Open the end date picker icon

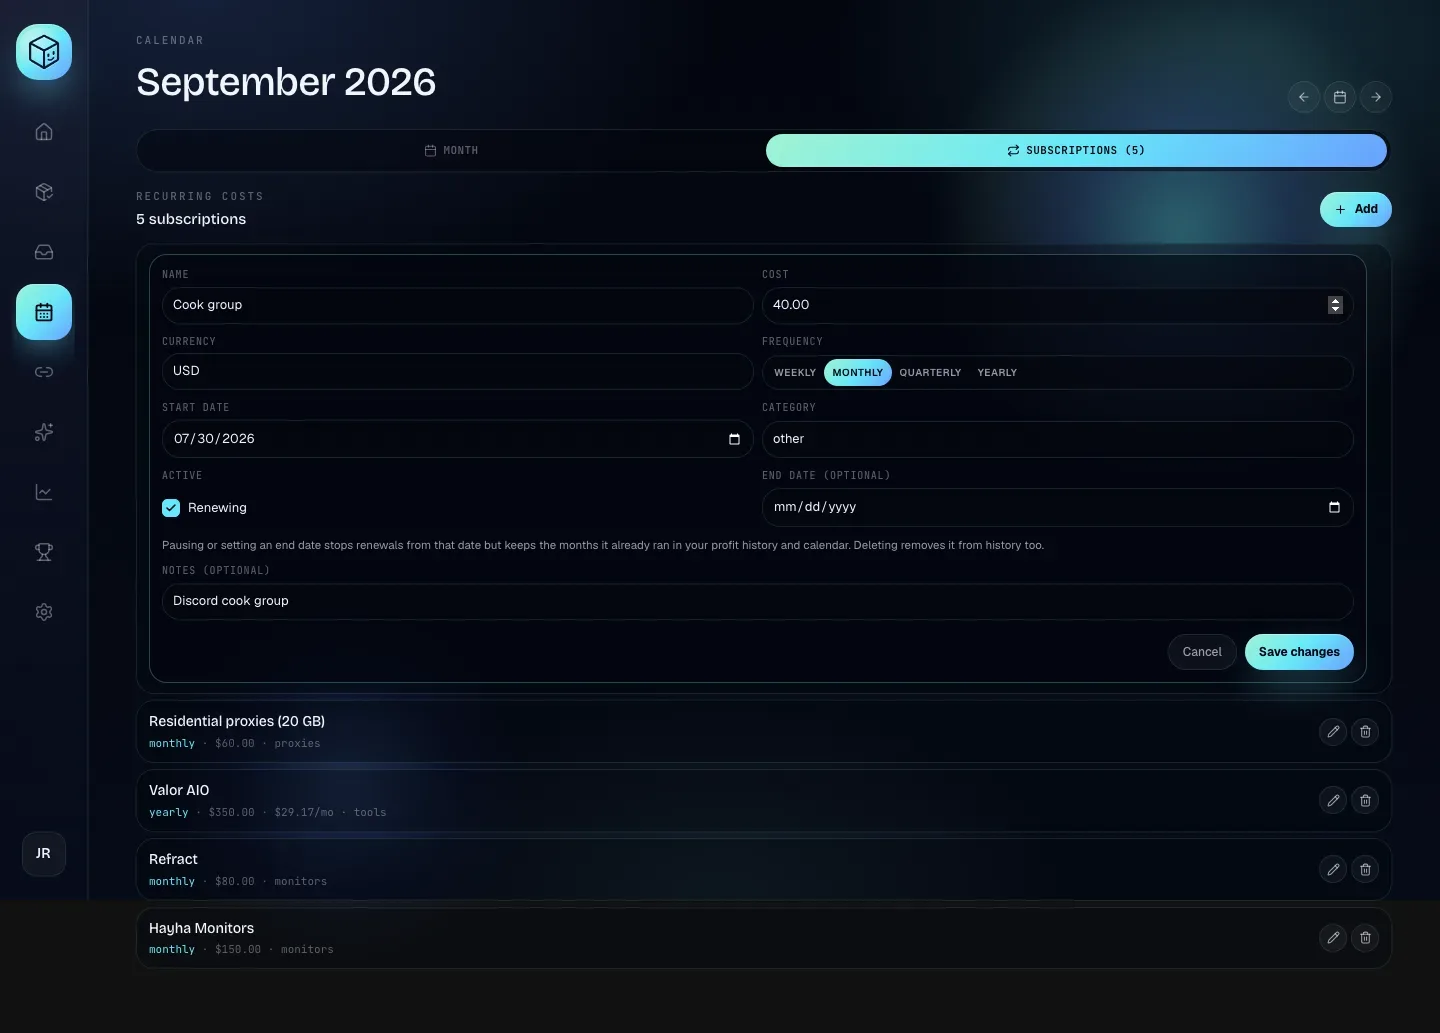pyautogui.click(x=1334, y=507)
